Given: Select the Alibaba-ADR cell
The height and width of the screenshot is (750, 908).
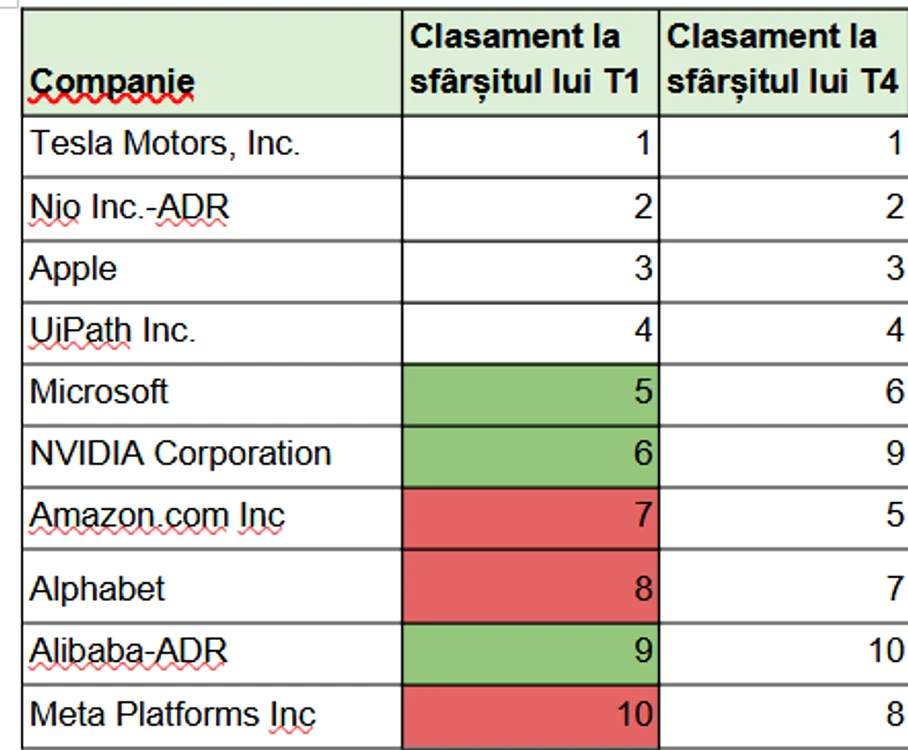Looking at the screenshot, I should tap(212, 654).
